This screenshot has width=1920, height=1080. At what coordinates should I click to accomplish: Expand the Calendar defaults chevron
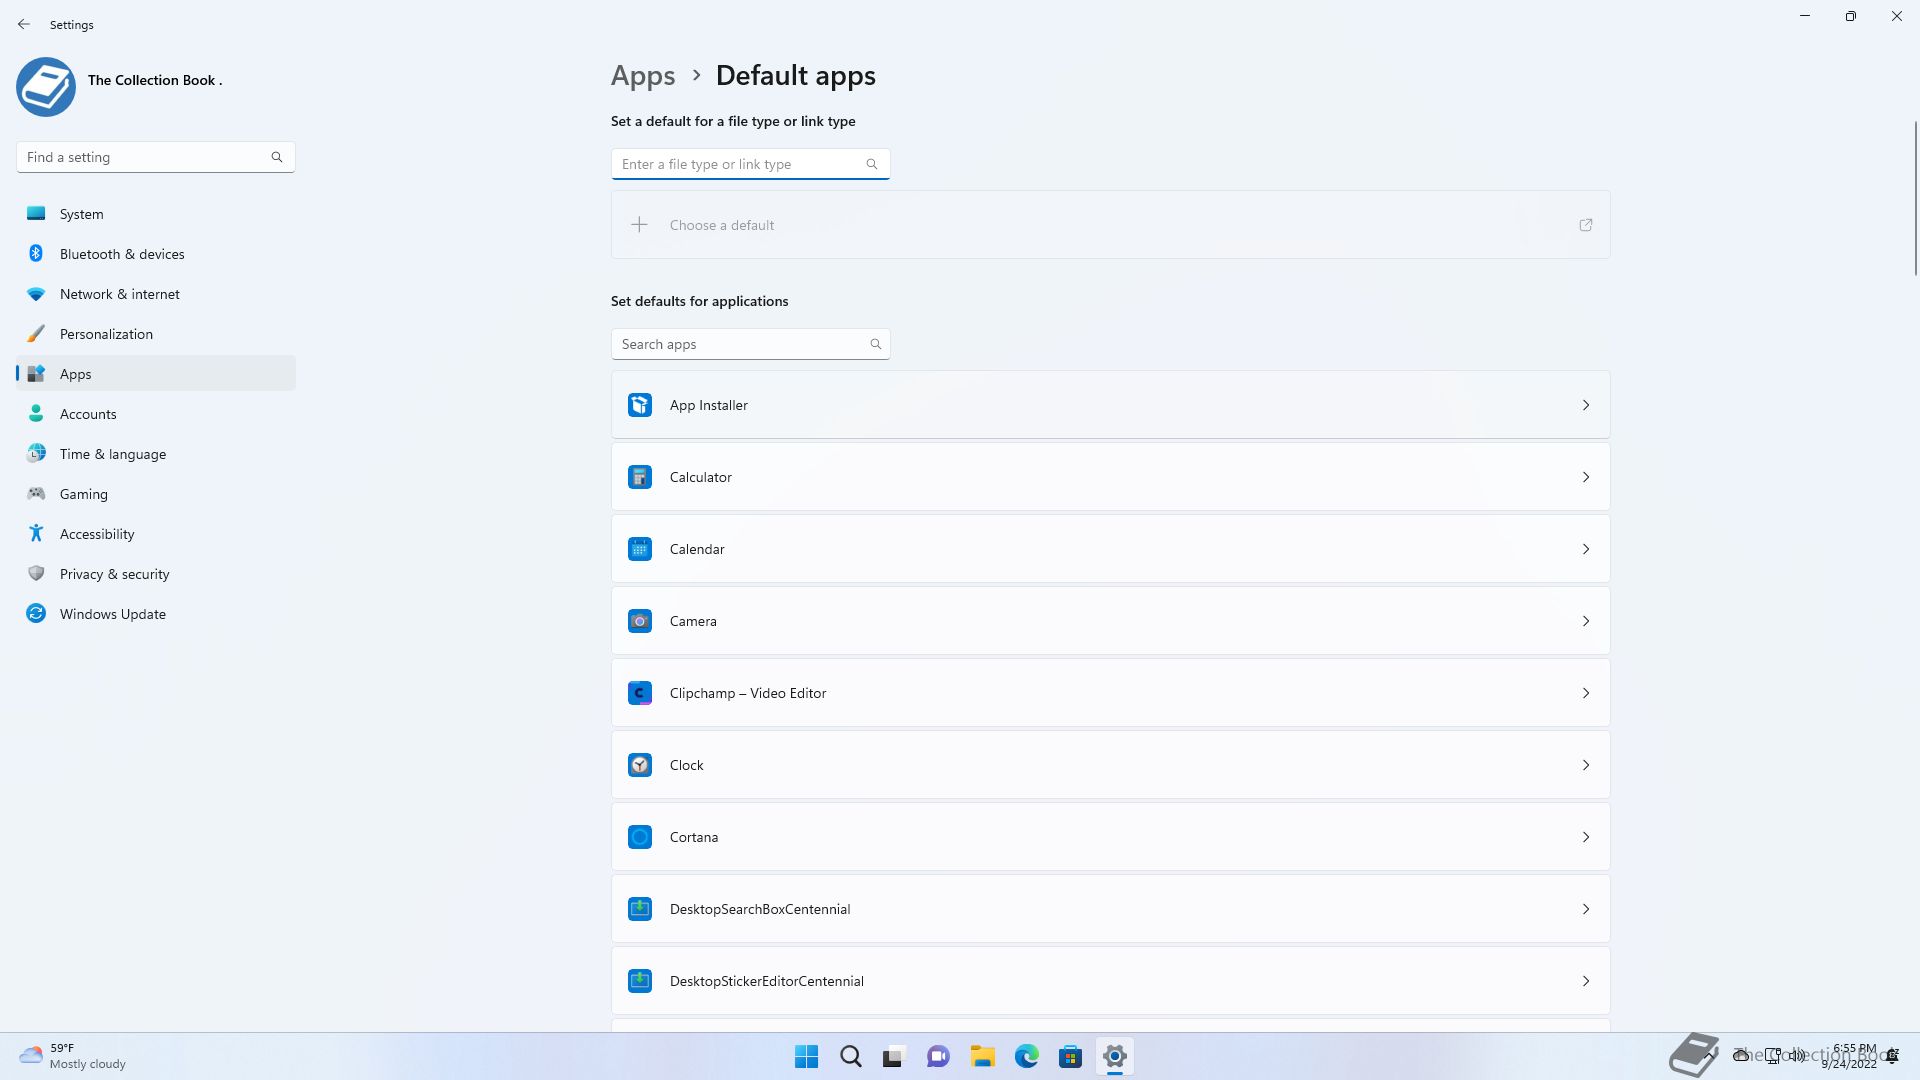1585,549
